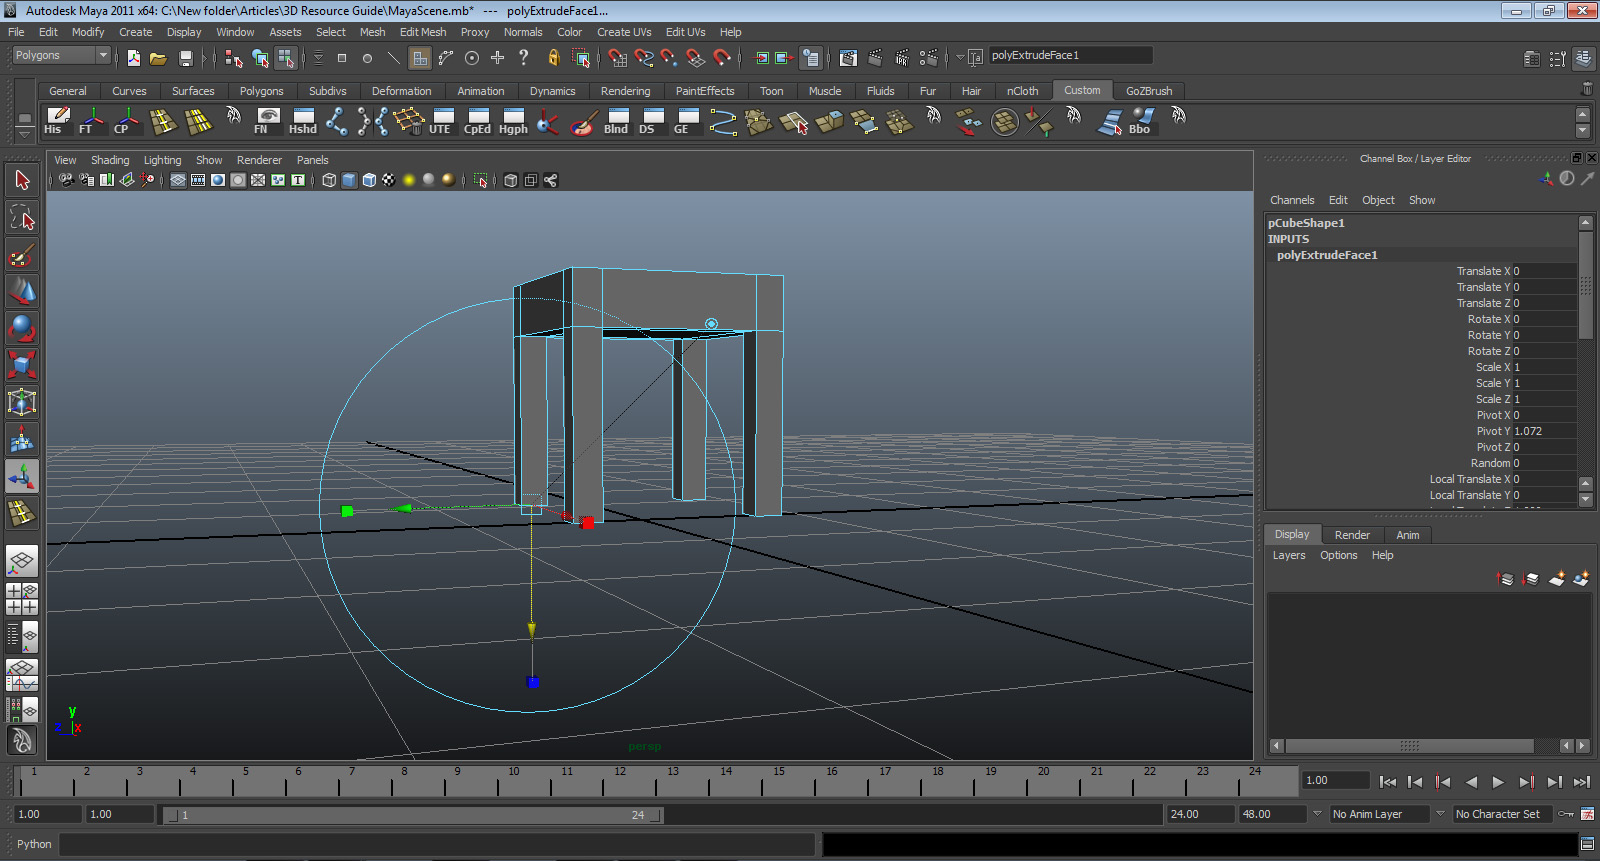This screenshot has width=1600, height=861.
Task: Expand the No Anim Layer dropdown arrow
Action: point(1317,814)
